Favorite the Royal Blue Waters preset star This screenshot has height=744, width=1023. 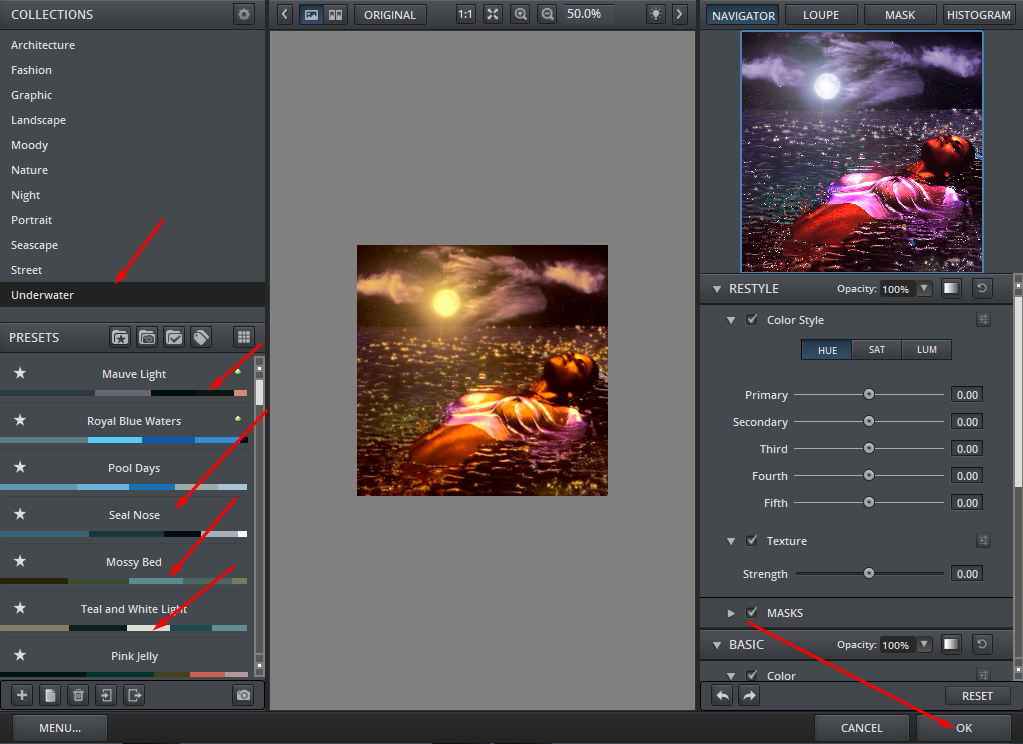point(20,420)
